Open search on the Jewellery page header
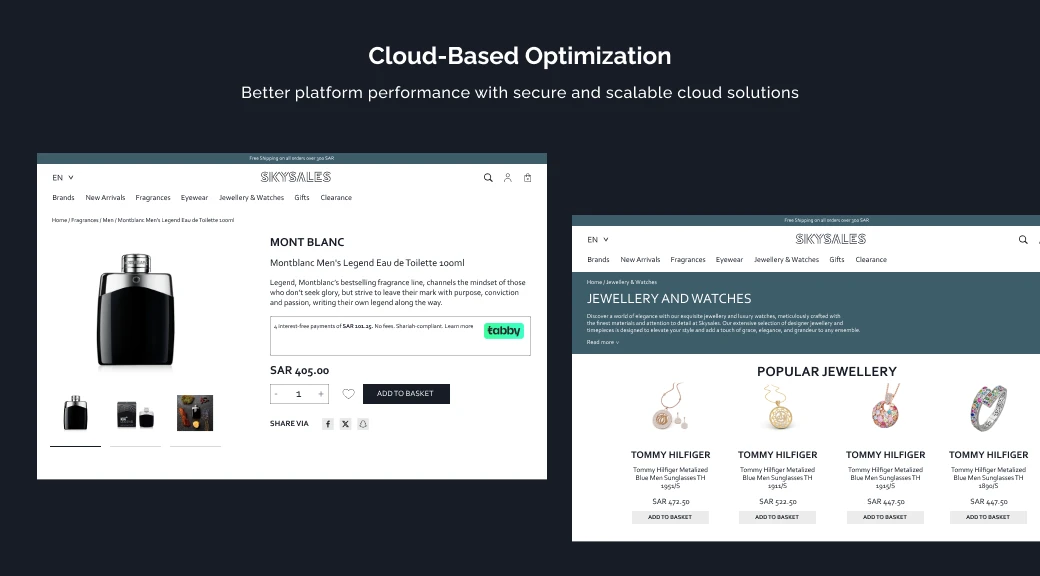 1023,239
